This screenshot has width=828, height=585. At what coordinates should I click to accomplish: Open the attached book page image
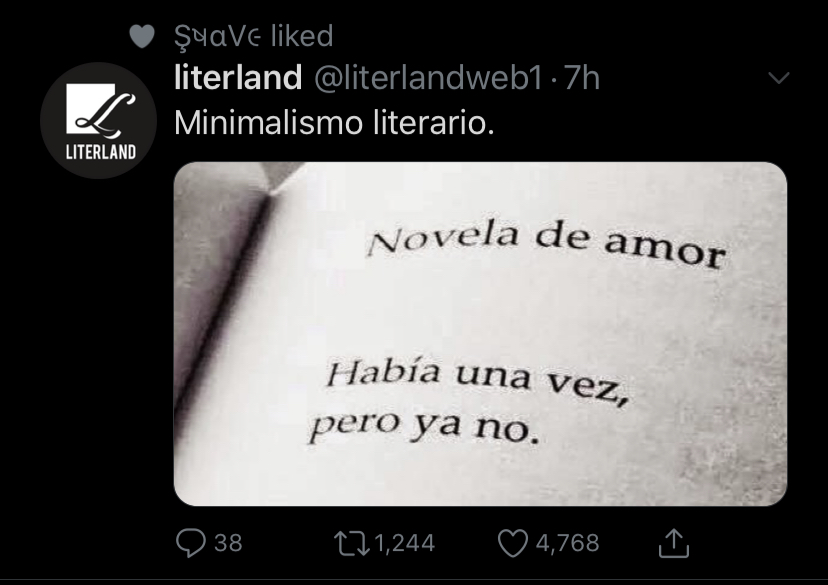click(x=480, y=334)
